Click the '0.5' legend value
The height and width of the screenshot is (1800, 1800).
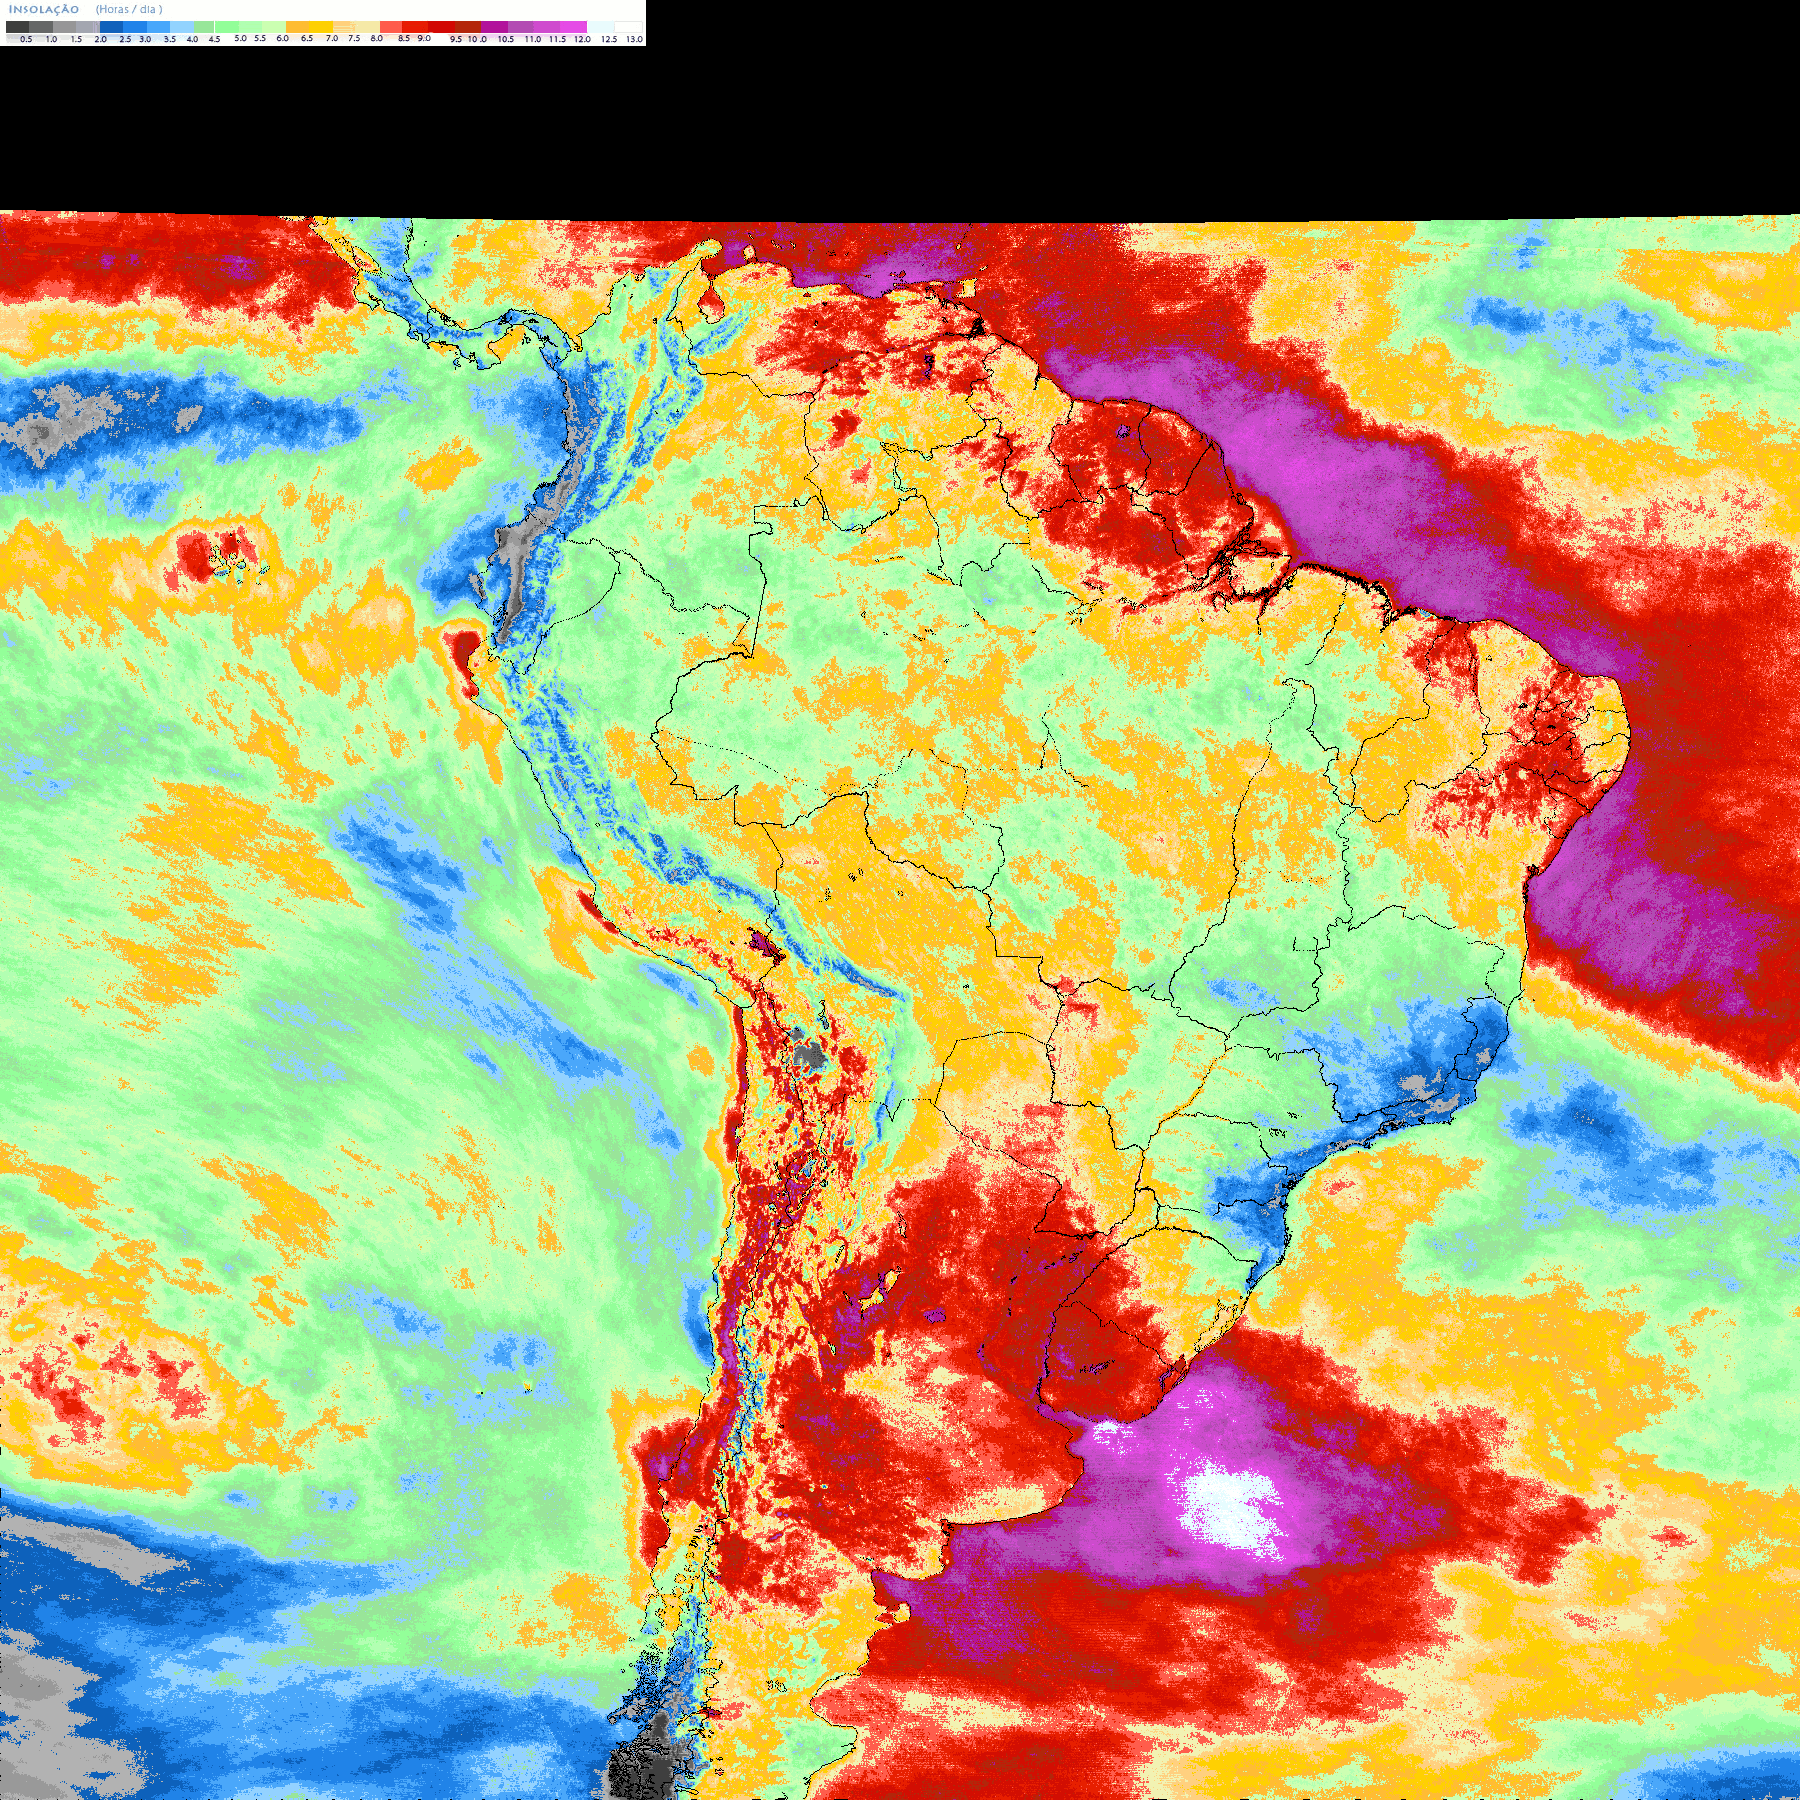pyautogui.click(x=26, y=39)
